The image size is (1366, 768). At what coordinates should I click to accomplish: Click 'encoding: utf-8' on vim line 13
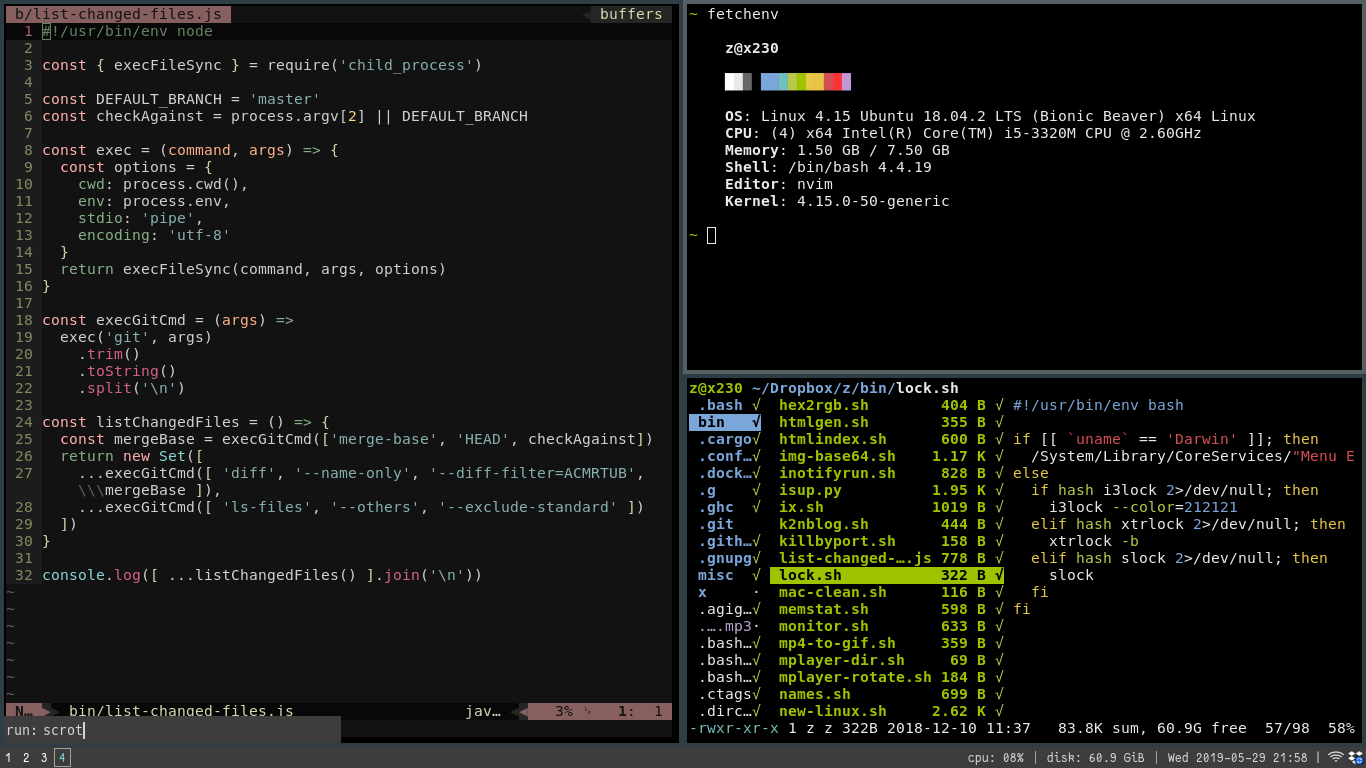coord(154,235)
